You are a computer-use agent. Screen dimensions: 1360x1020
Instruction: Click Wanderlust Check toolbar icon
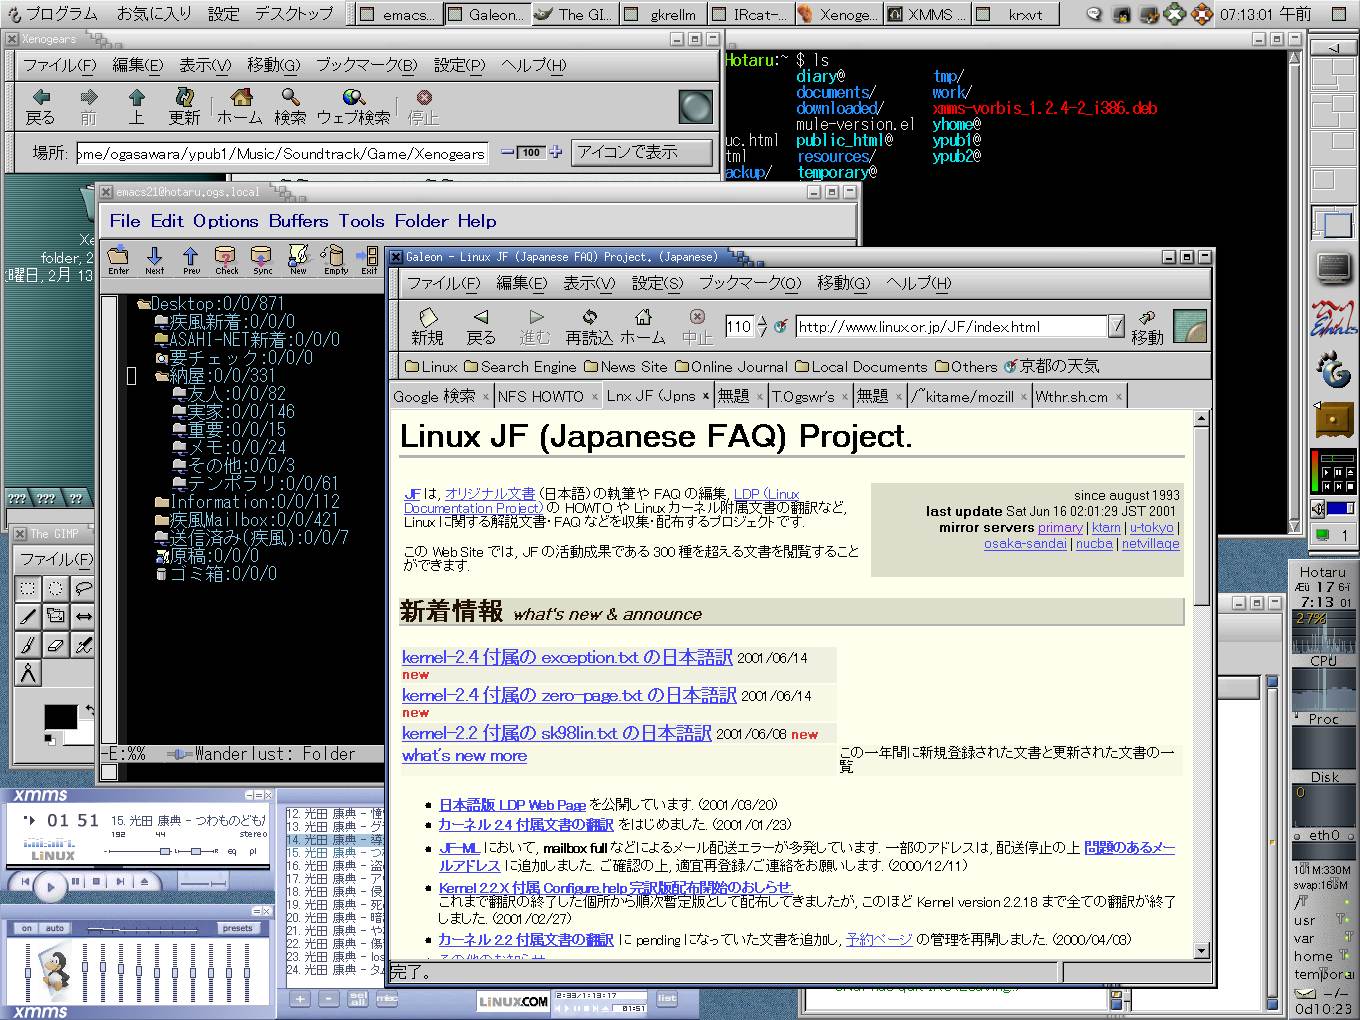pos(227,260)
